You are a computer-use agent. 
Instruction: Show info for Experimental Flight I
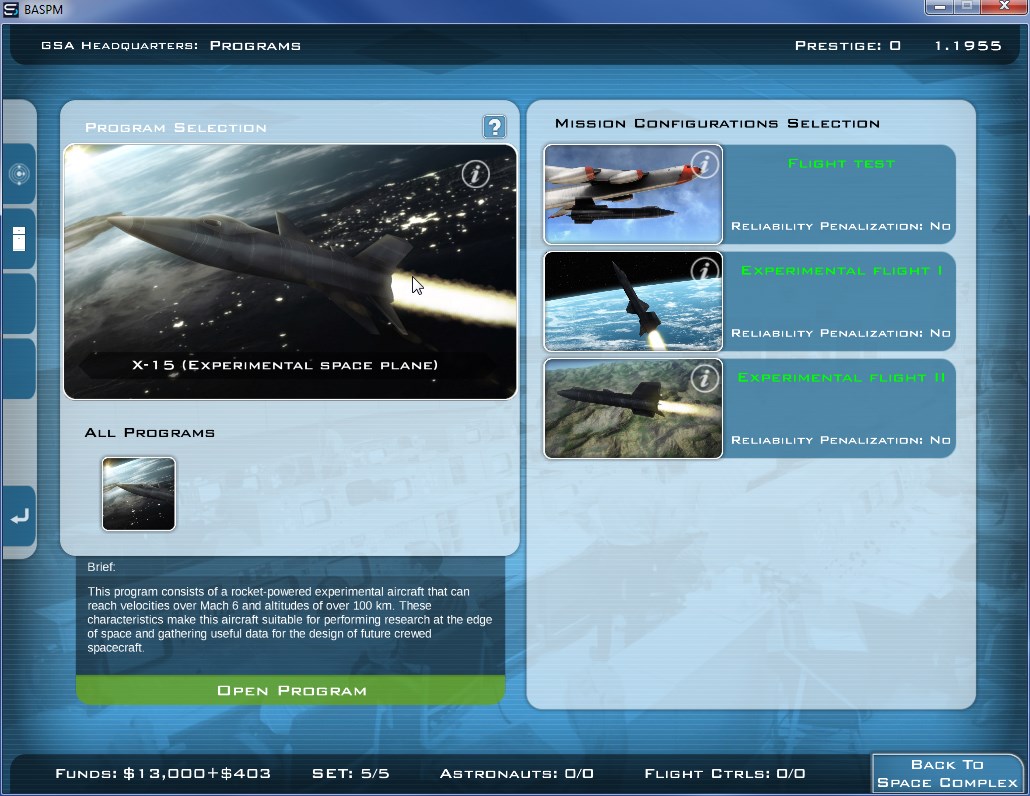point(705,271)
